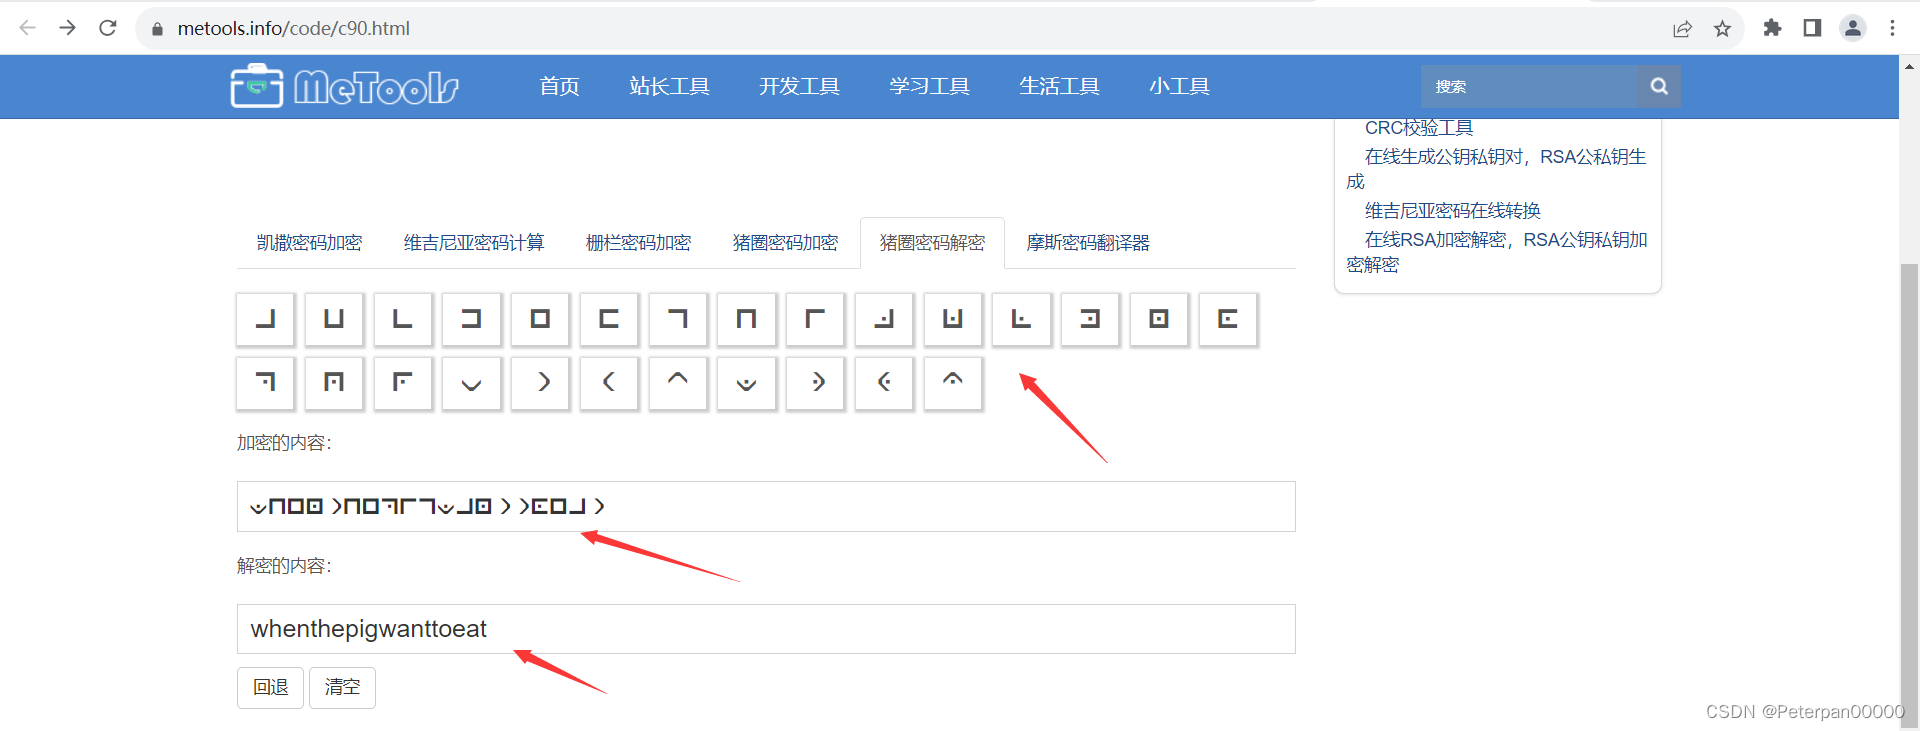Viewport: 1920px width, 731px height.
Task: Select the plain left-pointing angle pigpen symbol
Action: click(609, 383)
